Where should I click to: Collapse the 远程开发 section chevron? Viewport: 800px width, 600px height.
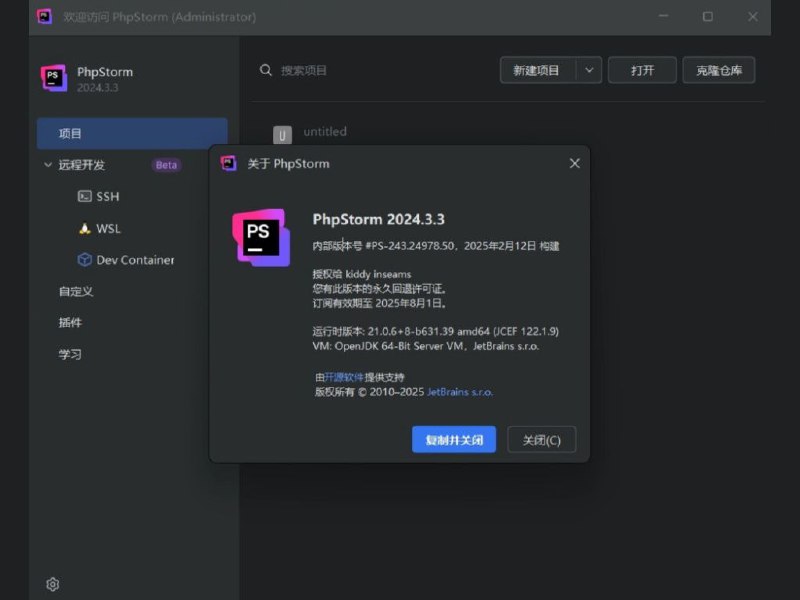(x=48, y=165)
